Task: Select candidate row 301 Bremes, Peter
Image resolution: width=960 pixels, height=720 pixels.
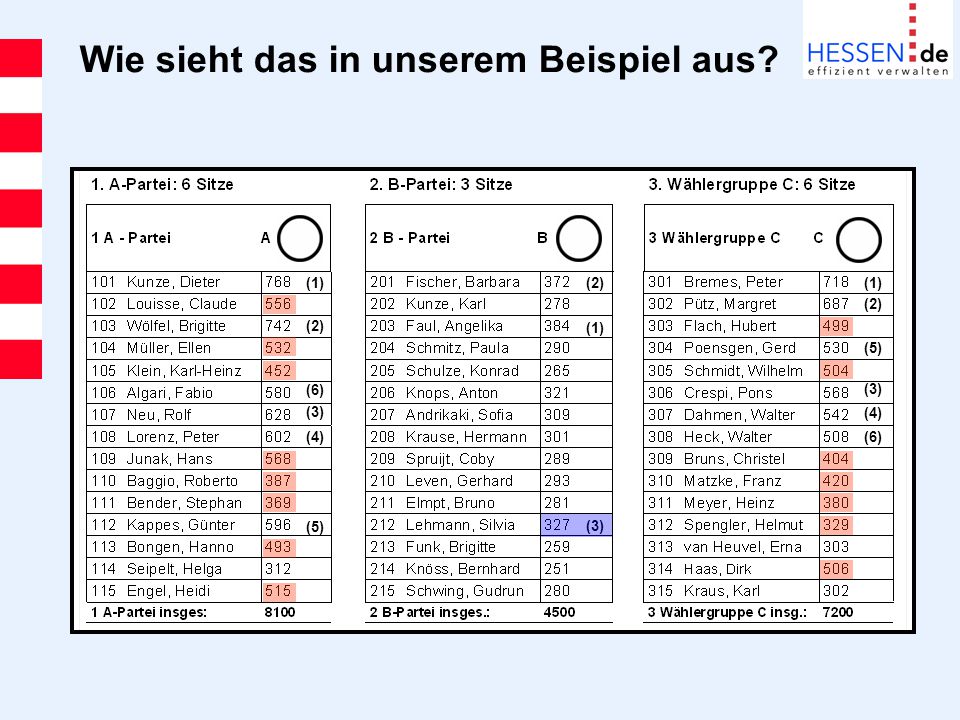Action: pyautogui.click(x=768, y=282)
